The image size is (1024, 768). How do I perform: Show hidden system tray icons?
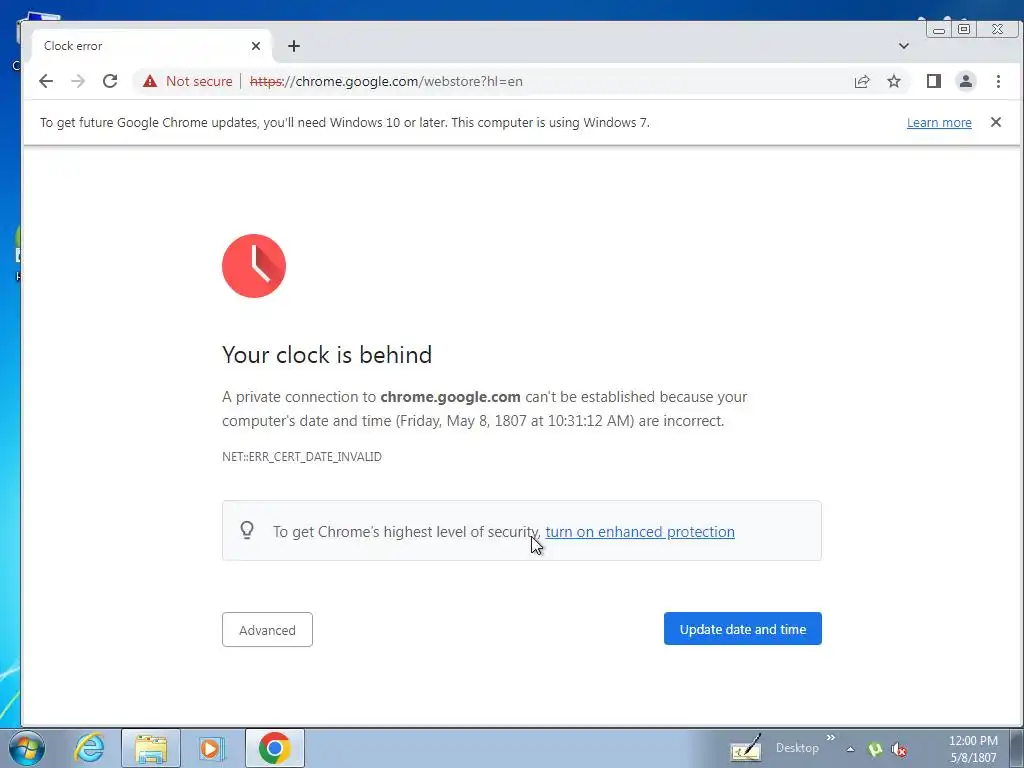click(850, 749)
